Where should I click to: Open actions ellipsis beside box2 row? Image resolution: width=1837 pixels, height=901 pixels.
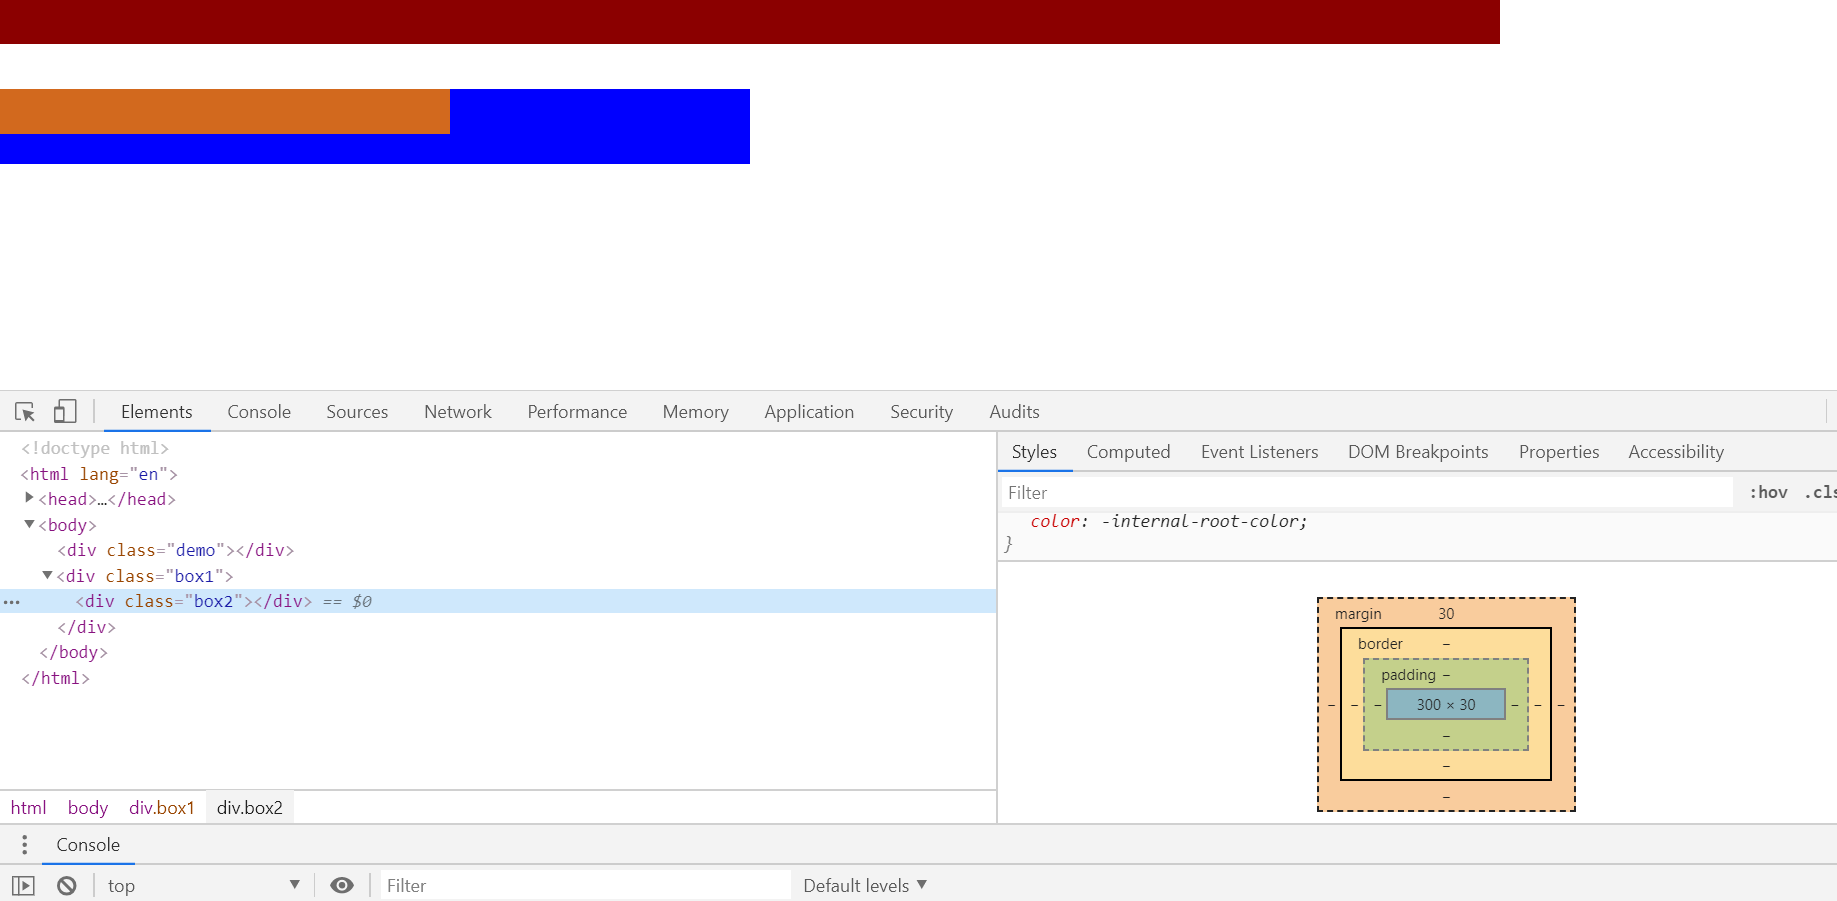coord(12,602)
